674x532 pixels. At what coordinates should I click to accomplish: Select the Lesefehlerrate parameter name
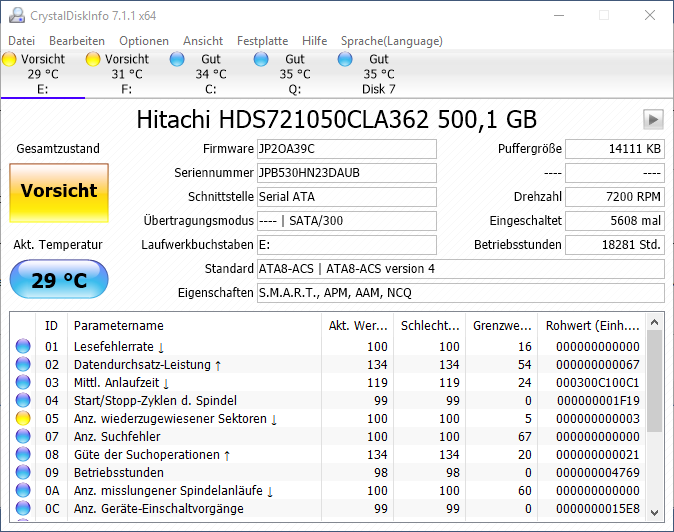click(x=119, y=346)
